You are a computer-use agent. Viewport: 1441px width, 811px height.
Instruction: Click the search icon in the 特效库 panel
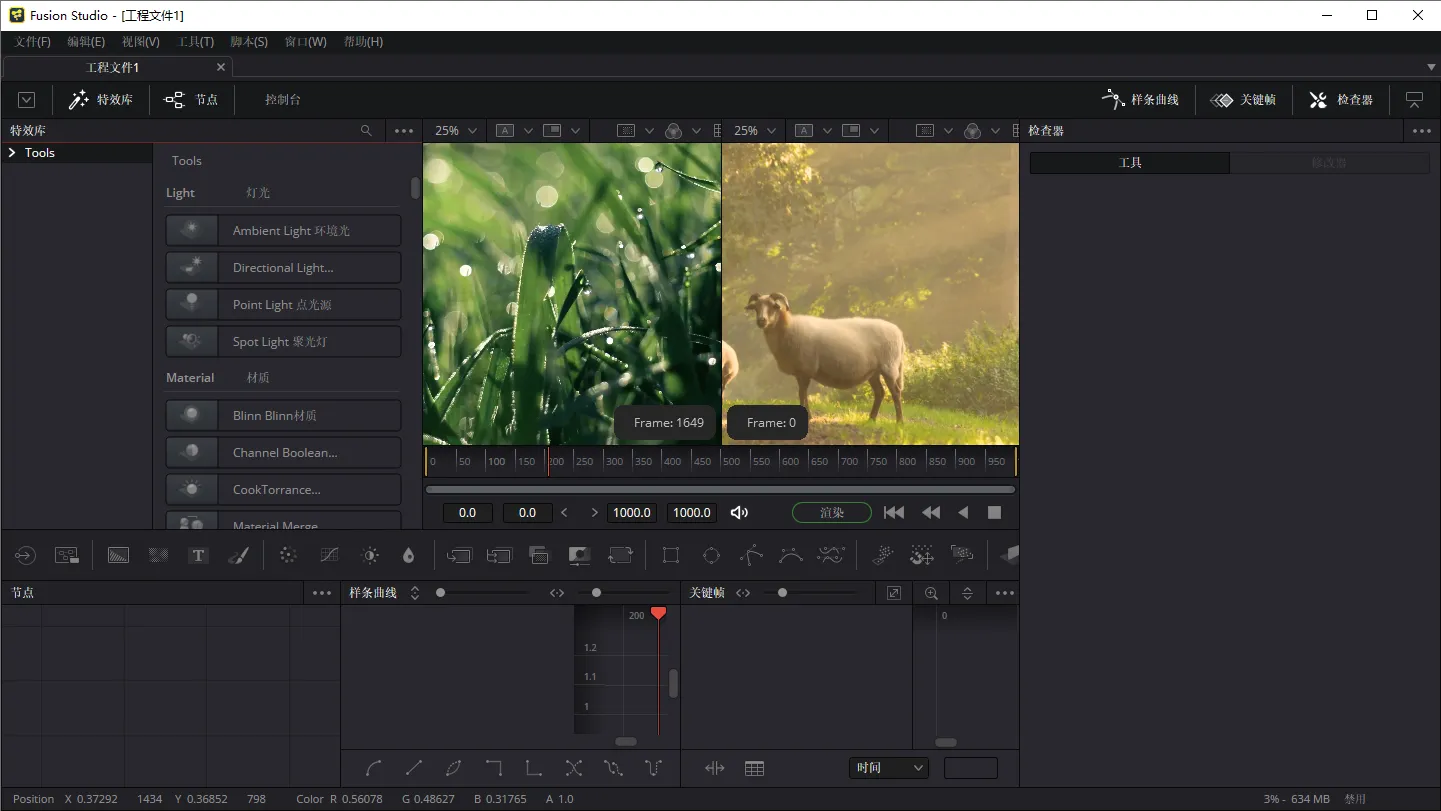366,131
